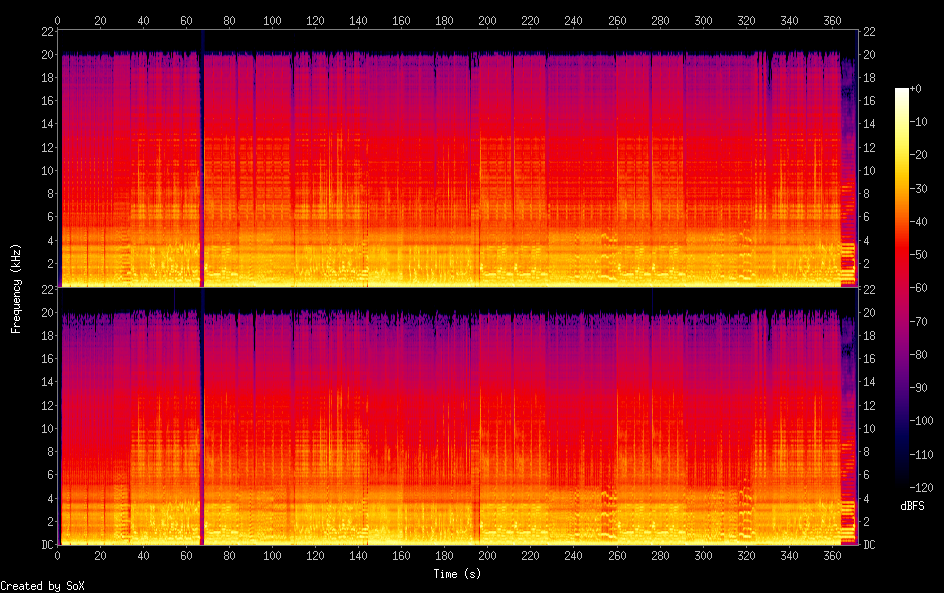The height and width of the screenshot is (593, 944).
Task: Click the 'Time (s)' axis title
Action: pyautogui.click(x=458, y=574)
